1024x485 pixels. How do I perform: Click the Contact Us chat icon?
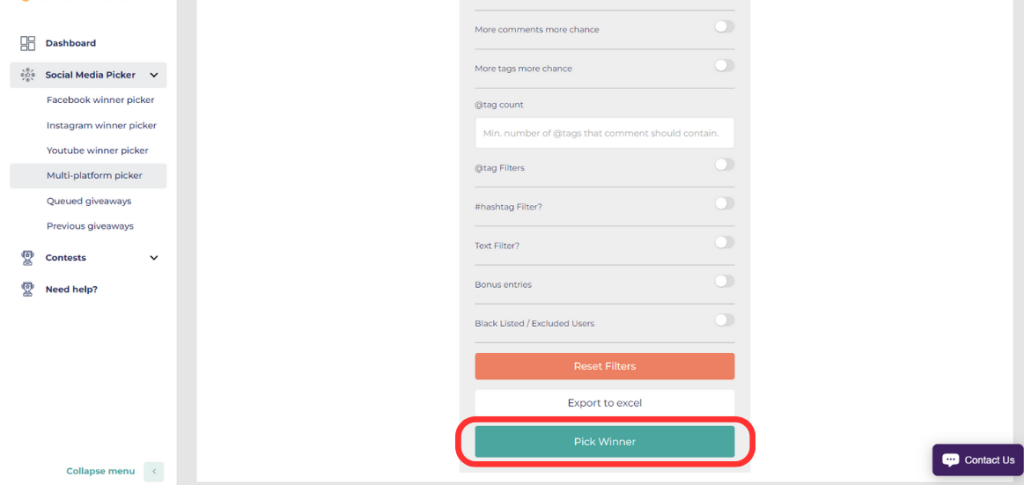click(950, 460)
